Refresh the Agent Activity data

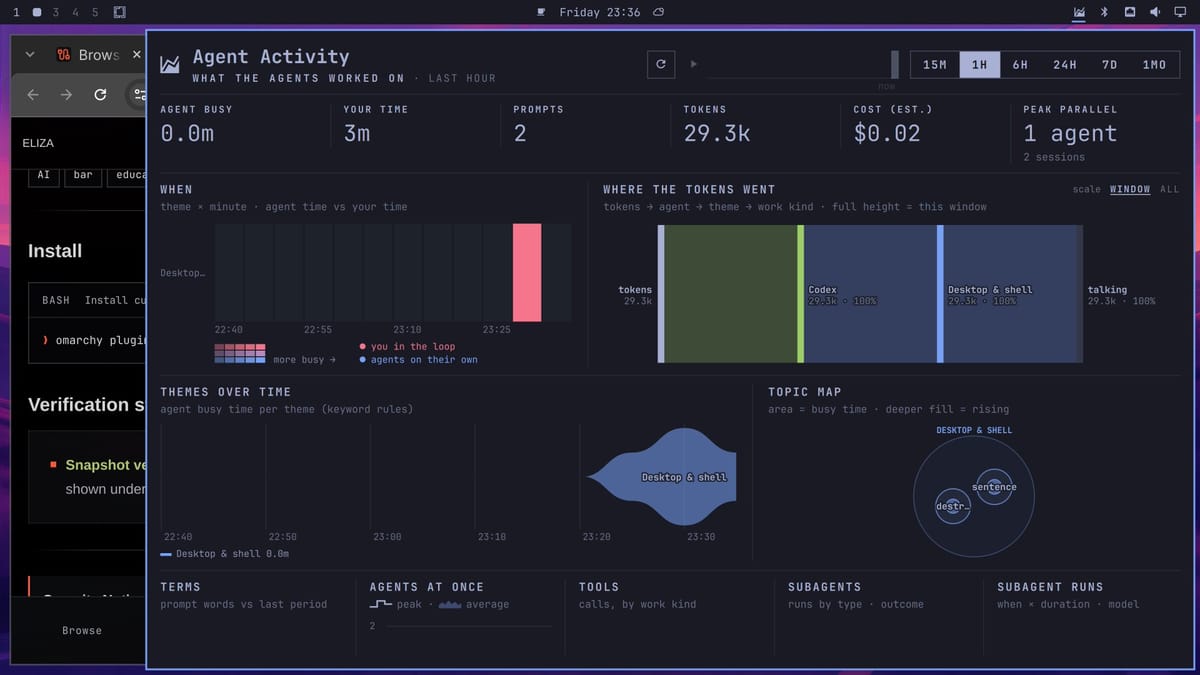tap(660, 64)
